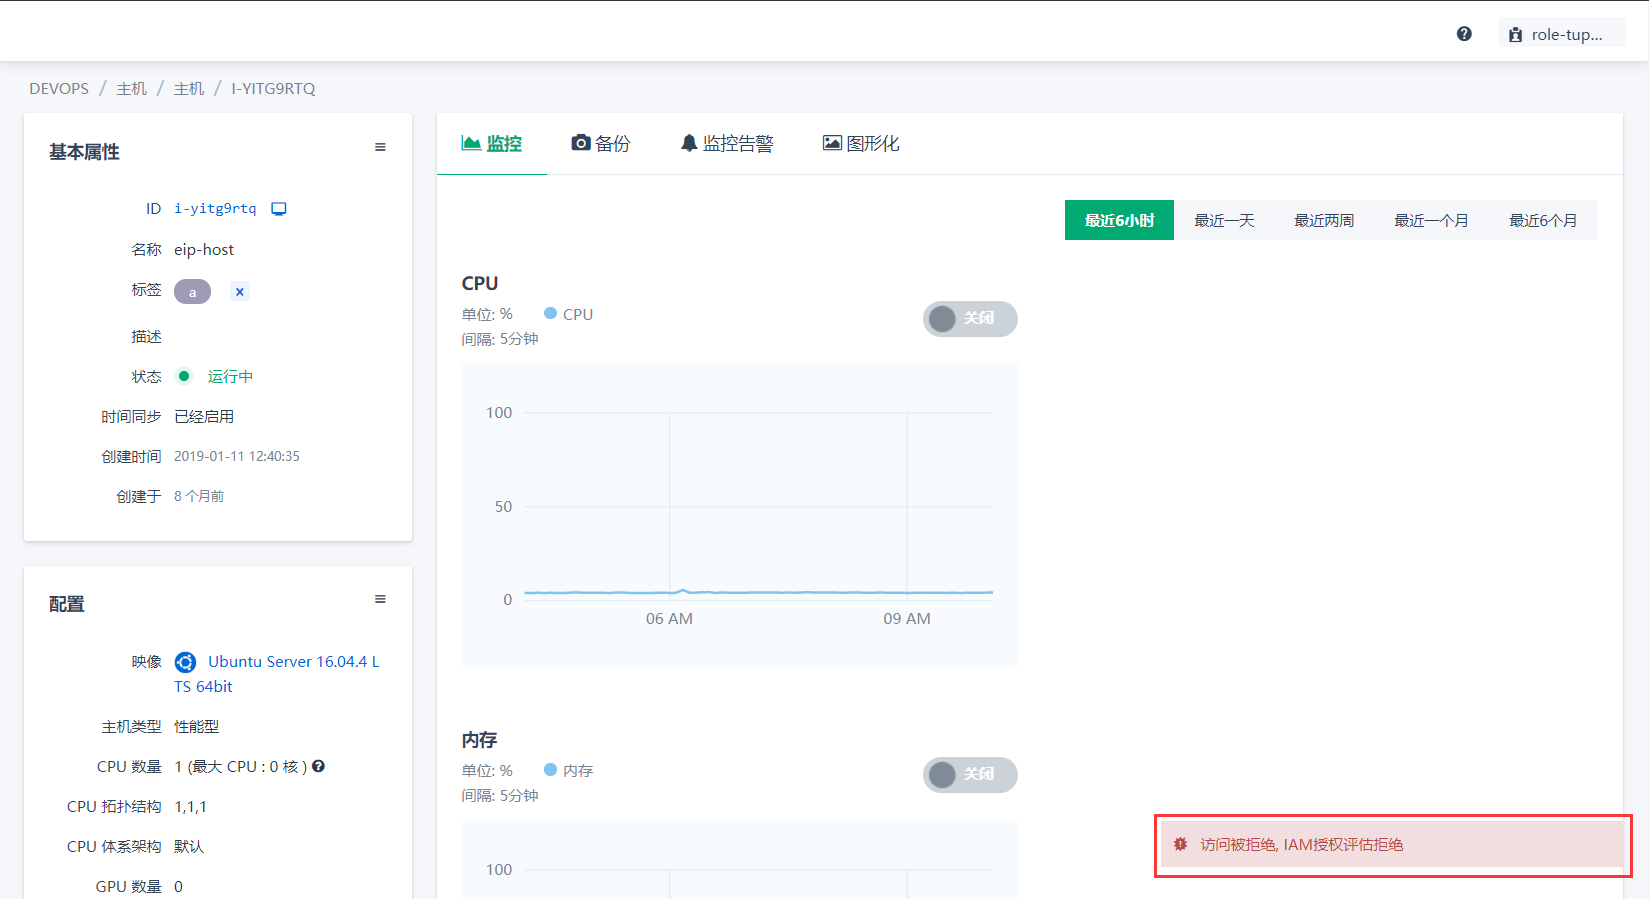Select the 最近6小时 time range
The image size is (1649, 899).
pyautogui.click(x=1119, y=221)
